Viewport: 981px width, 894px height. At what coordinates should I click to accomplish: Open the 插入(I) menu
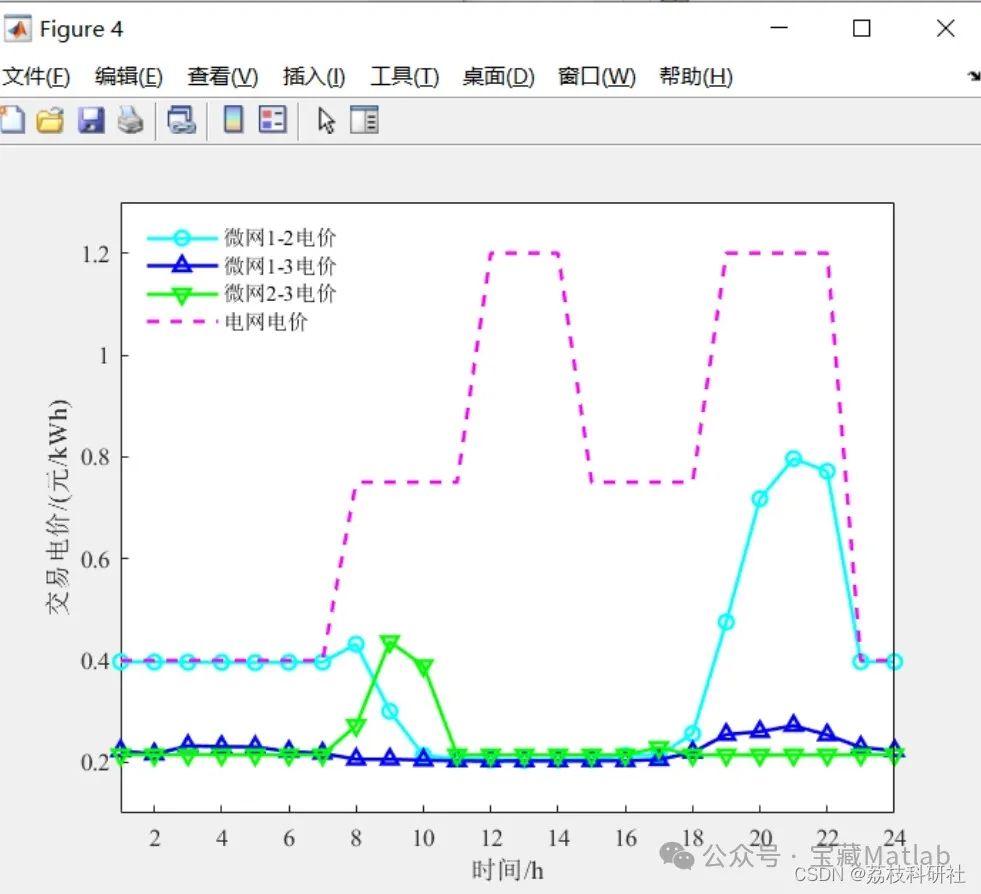[312, 75]
